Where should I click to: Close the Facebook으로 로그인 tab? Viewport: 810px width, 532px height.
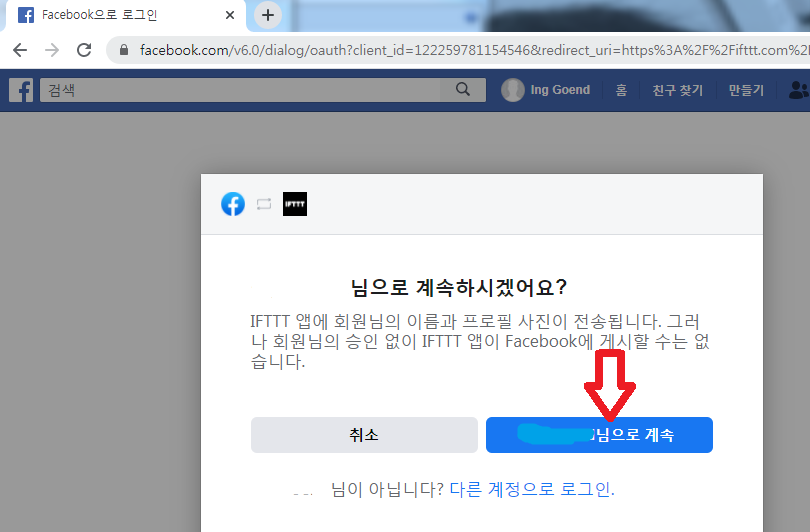230,15
